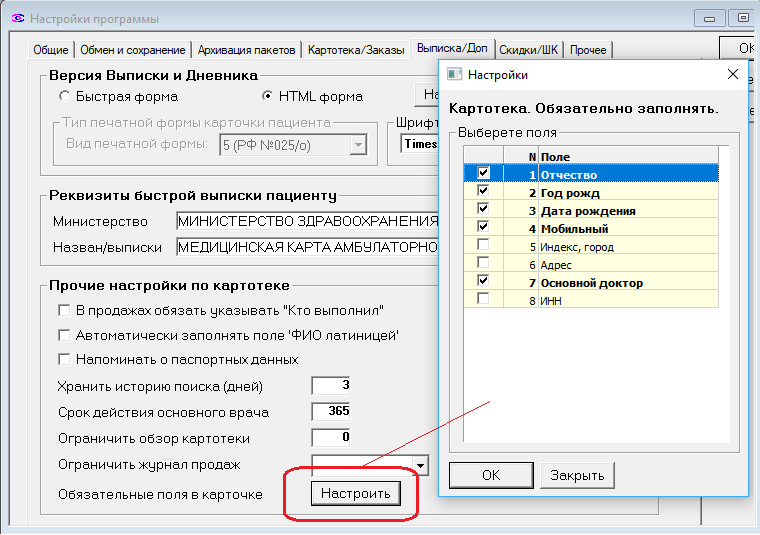Viewport: 760px width, 535px height.
Task: Check the Адрес checkbox
Action: 483,262
